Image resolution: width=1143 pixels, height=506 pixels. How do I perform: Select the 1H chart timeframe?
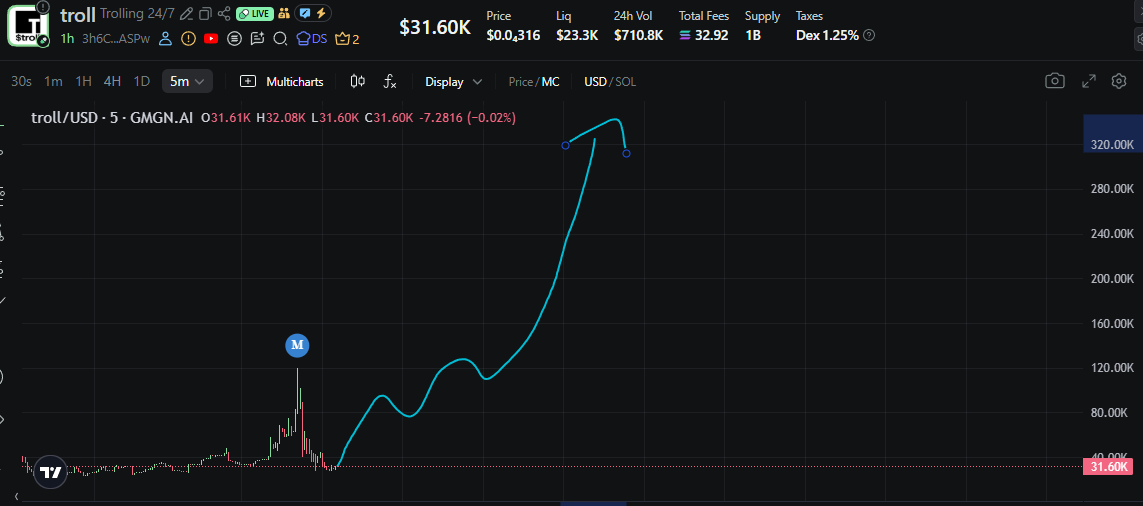point(83,82)
